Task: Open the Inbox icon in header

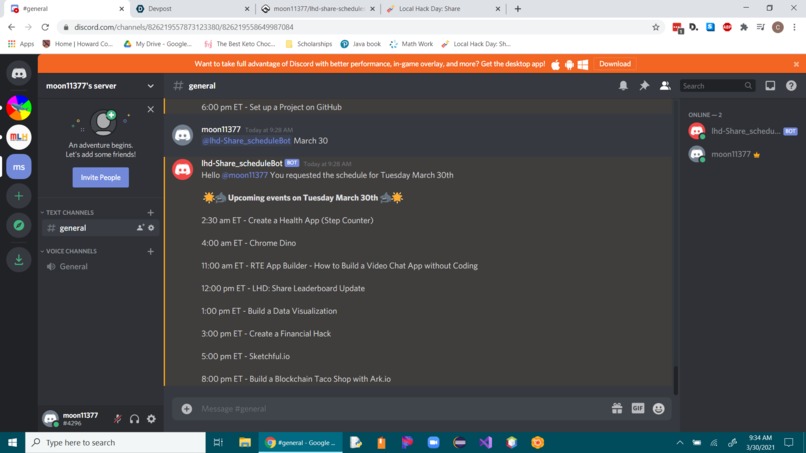Action: pyautogui.click(x=770, y=86)
